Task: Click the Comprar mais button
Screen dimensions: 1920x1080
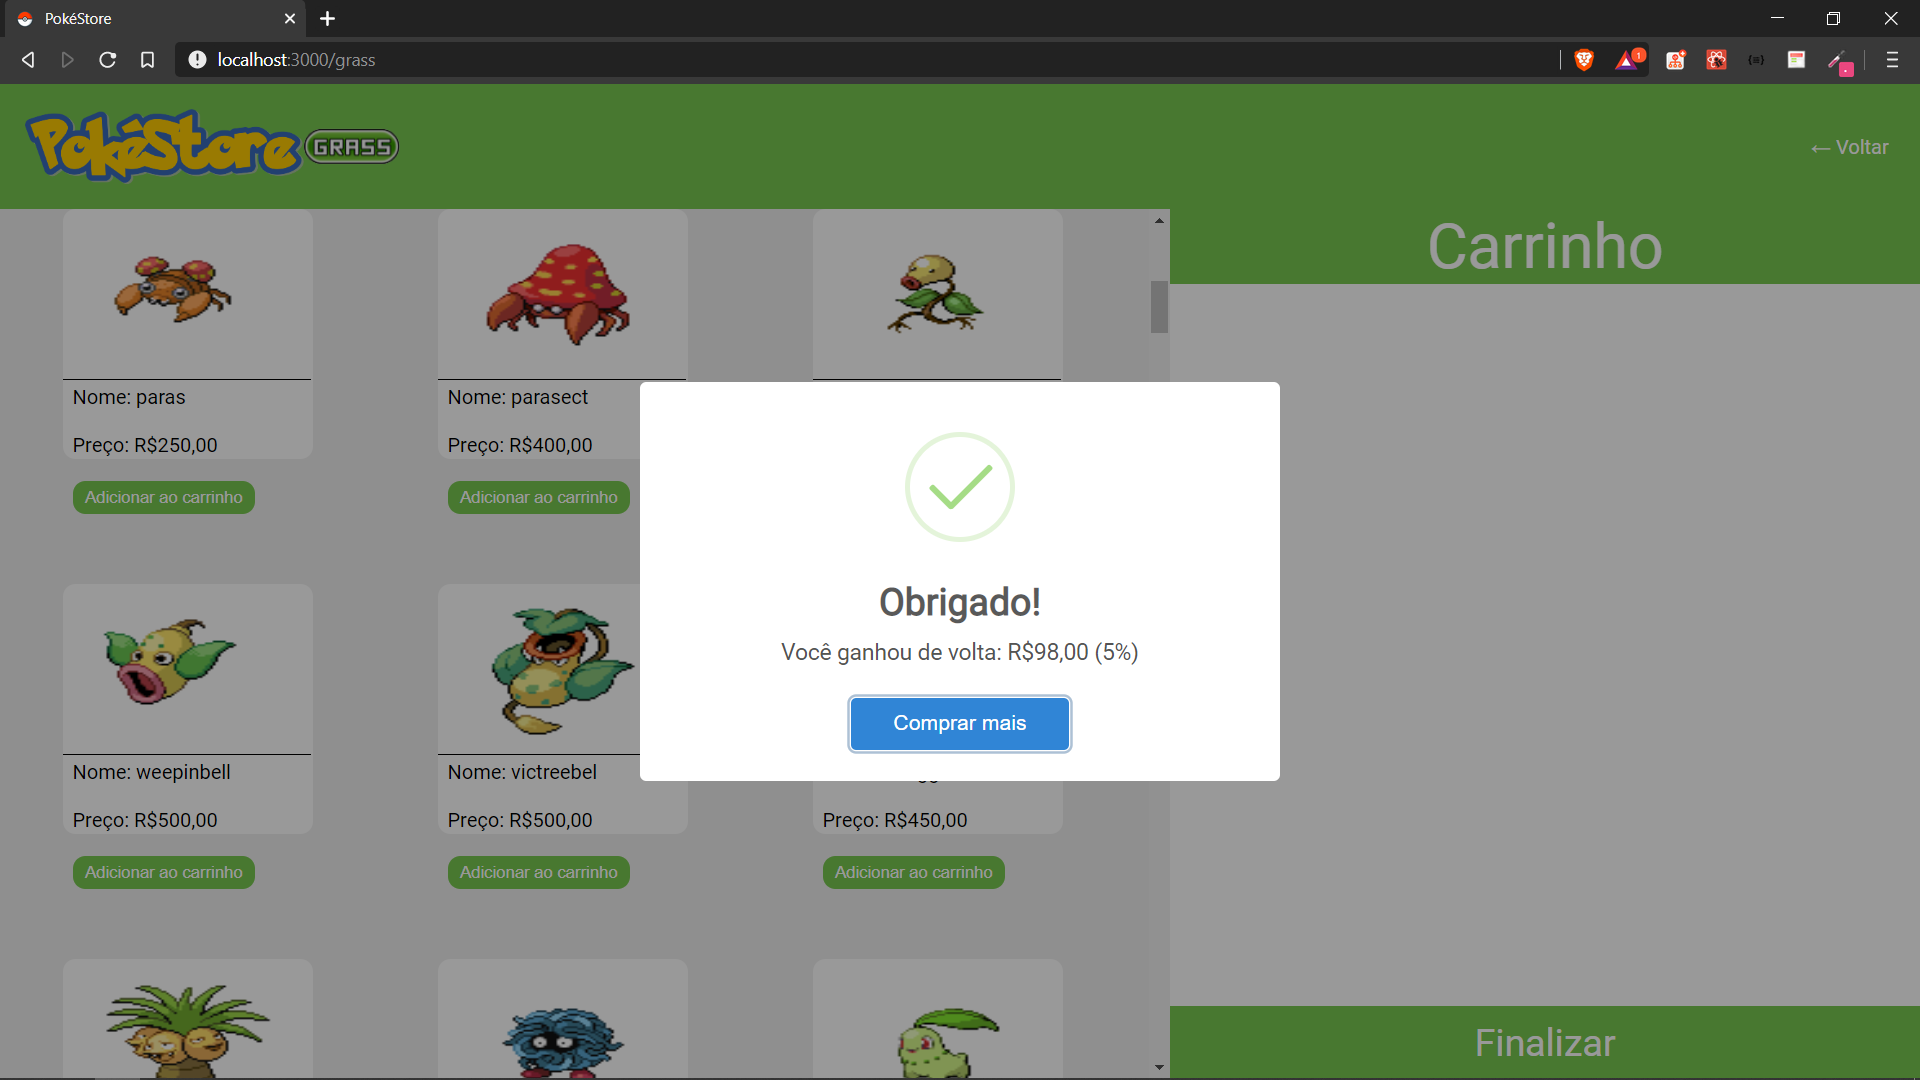Action: [959, 723]
